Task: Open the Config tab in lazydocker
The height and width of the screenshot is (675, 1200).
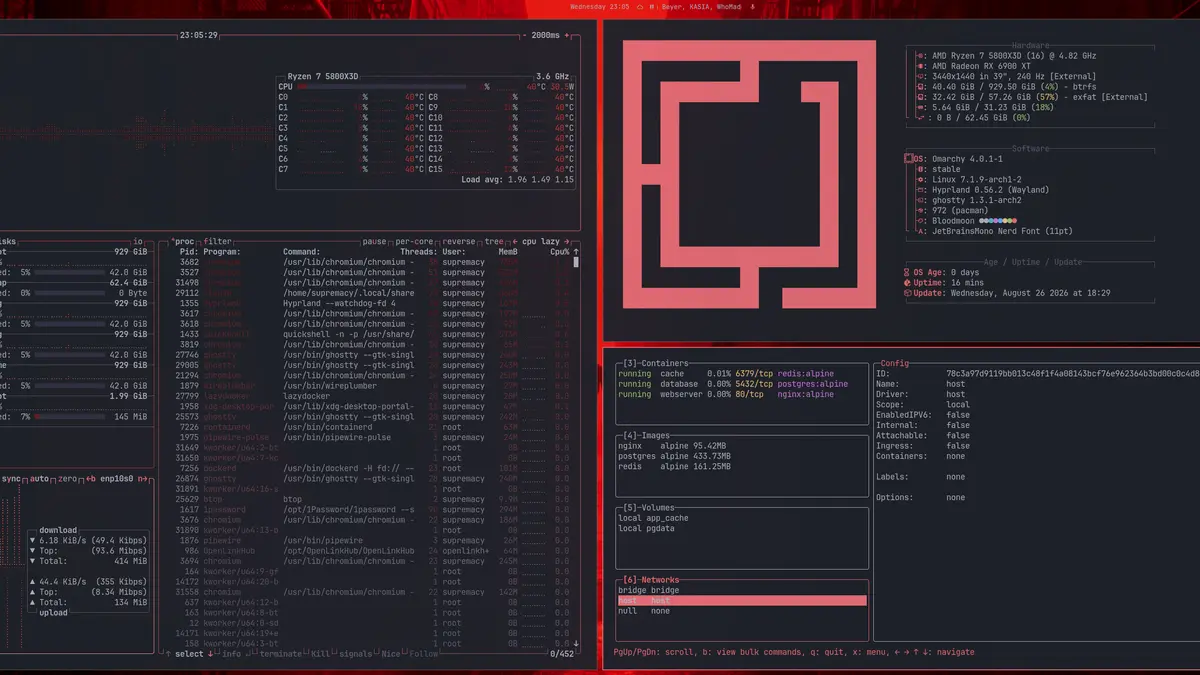Action: (x=895, y=364)
